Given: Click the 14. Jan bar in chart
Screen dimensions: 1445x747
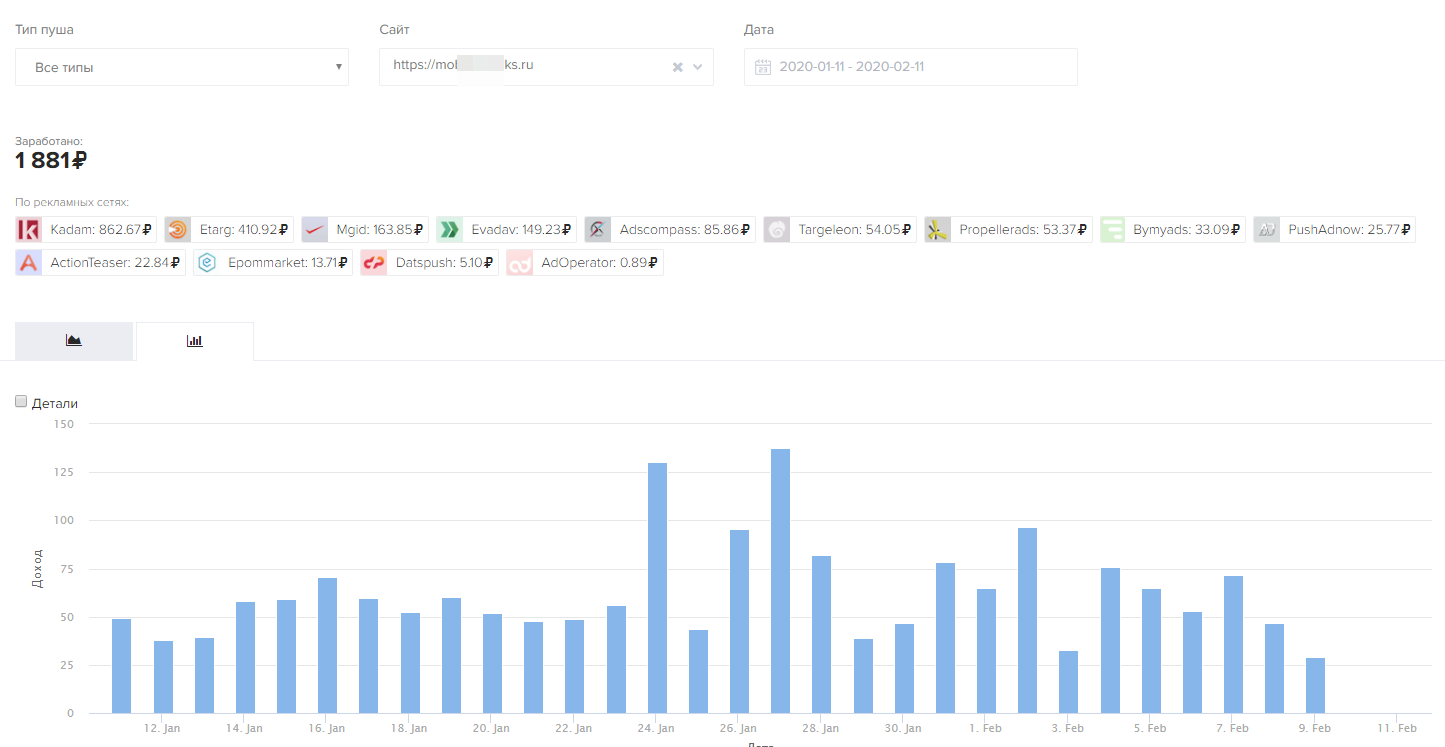Looking at the screenshot, I should pos(245,657).
